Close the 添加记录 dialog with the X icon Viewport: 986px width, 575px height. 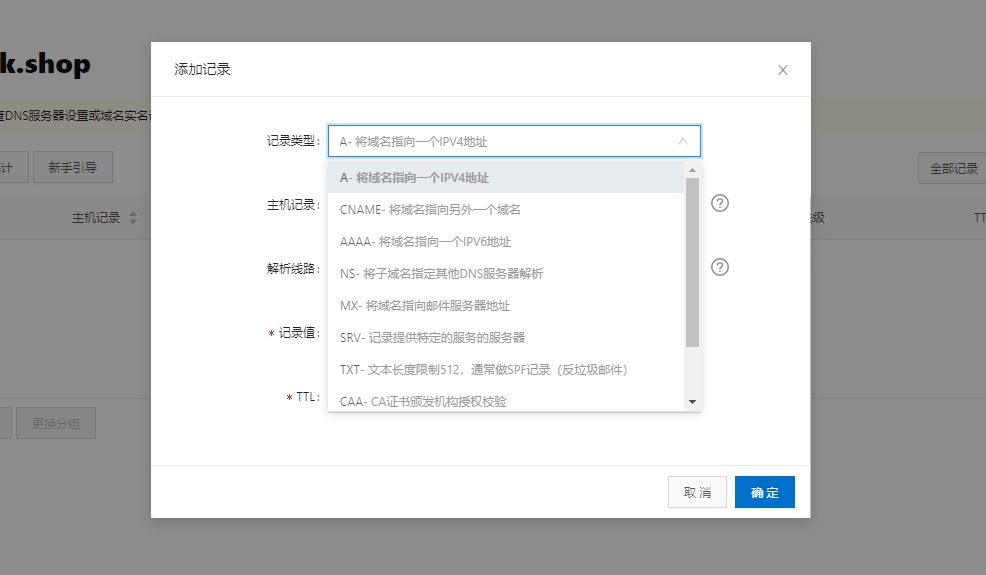point(782,70)
